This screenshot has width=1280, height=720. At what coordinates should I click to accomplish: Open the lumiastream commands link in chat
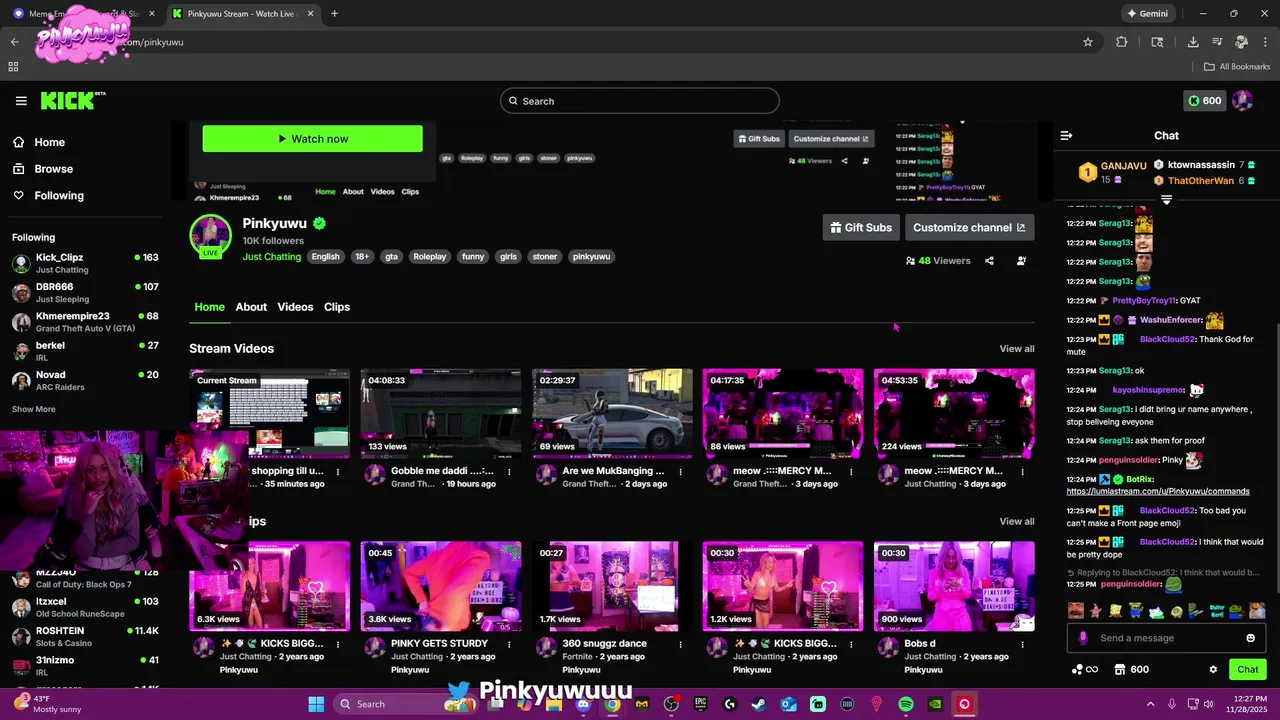point(1158,491)
